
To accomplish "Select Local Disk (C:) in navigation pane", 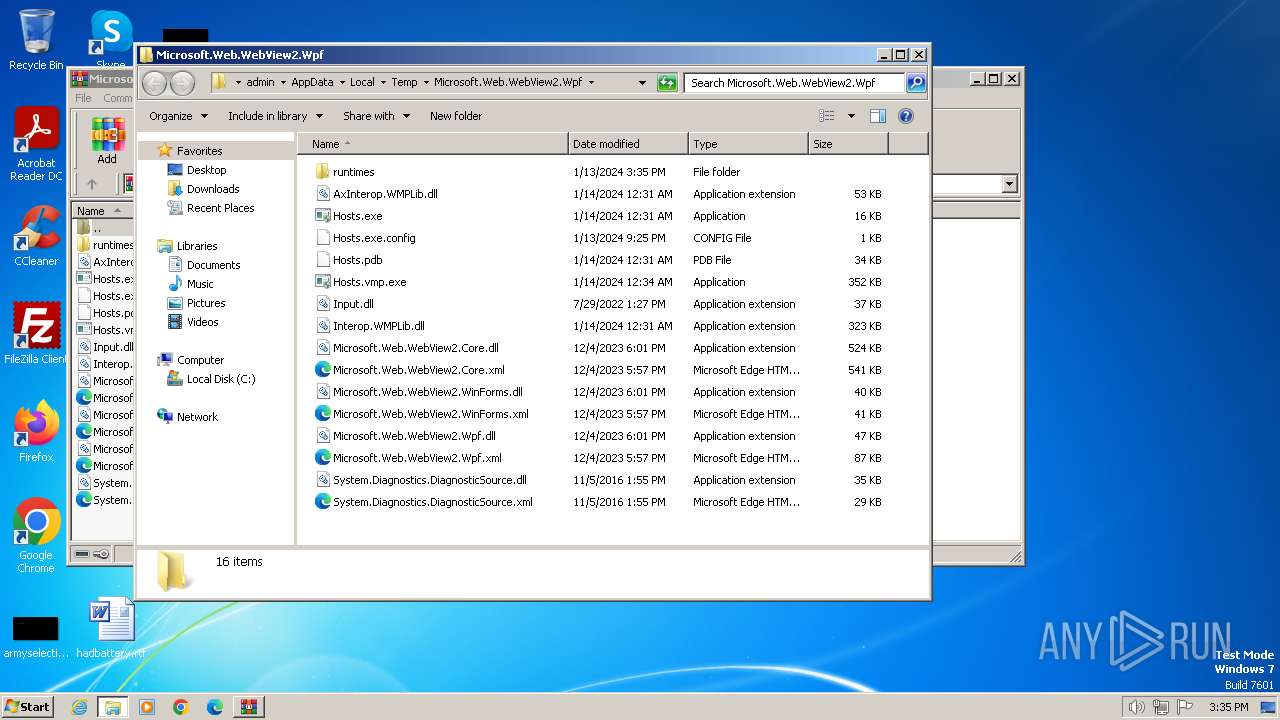I will (x=221, y=379).
